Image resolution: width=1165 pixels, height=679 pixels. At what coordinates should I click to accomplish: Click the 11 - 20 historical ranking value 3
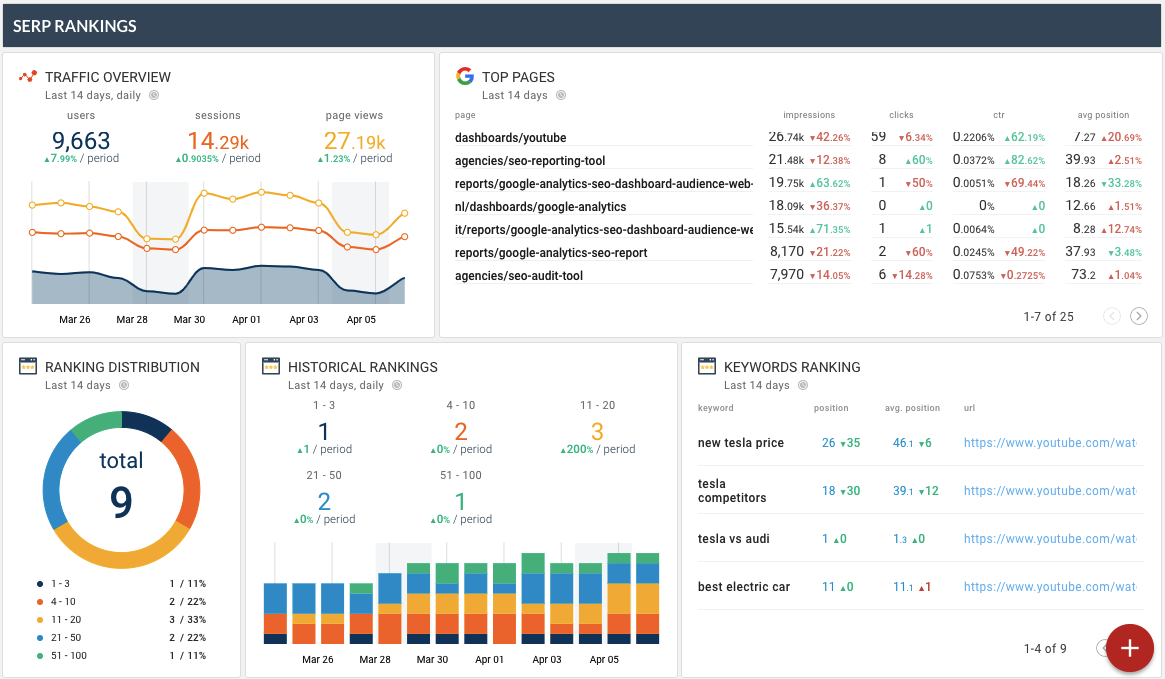pos(597,432)
